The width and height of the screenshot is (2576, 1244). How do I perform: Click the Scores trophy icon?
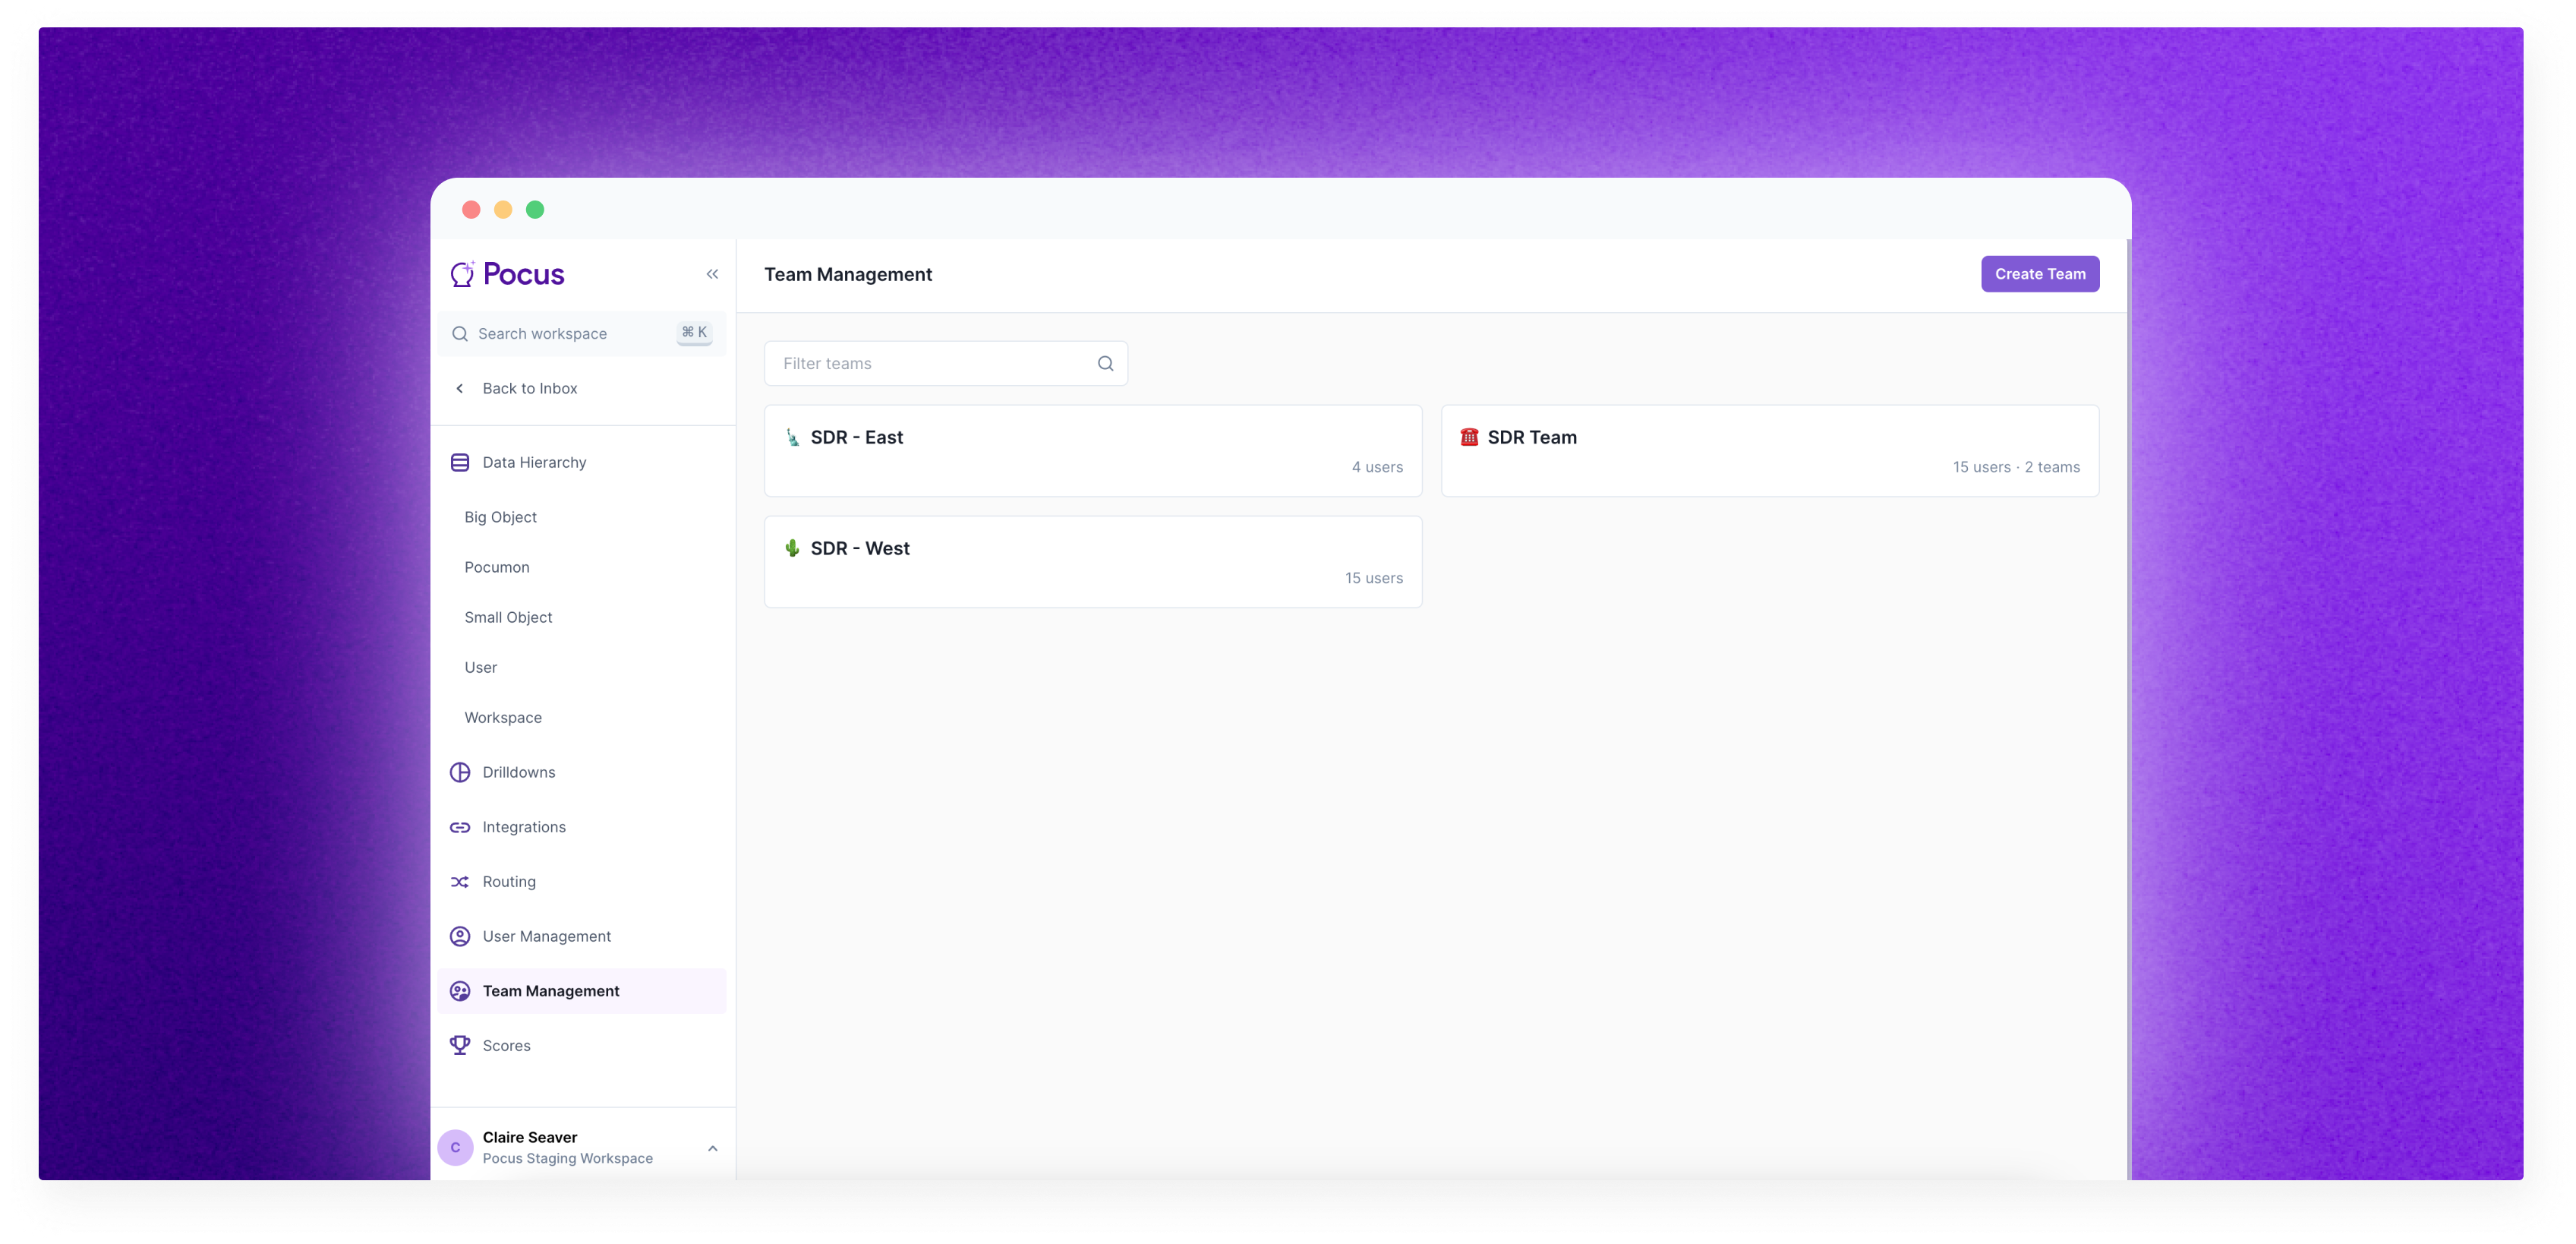(x=460, y=1045)
